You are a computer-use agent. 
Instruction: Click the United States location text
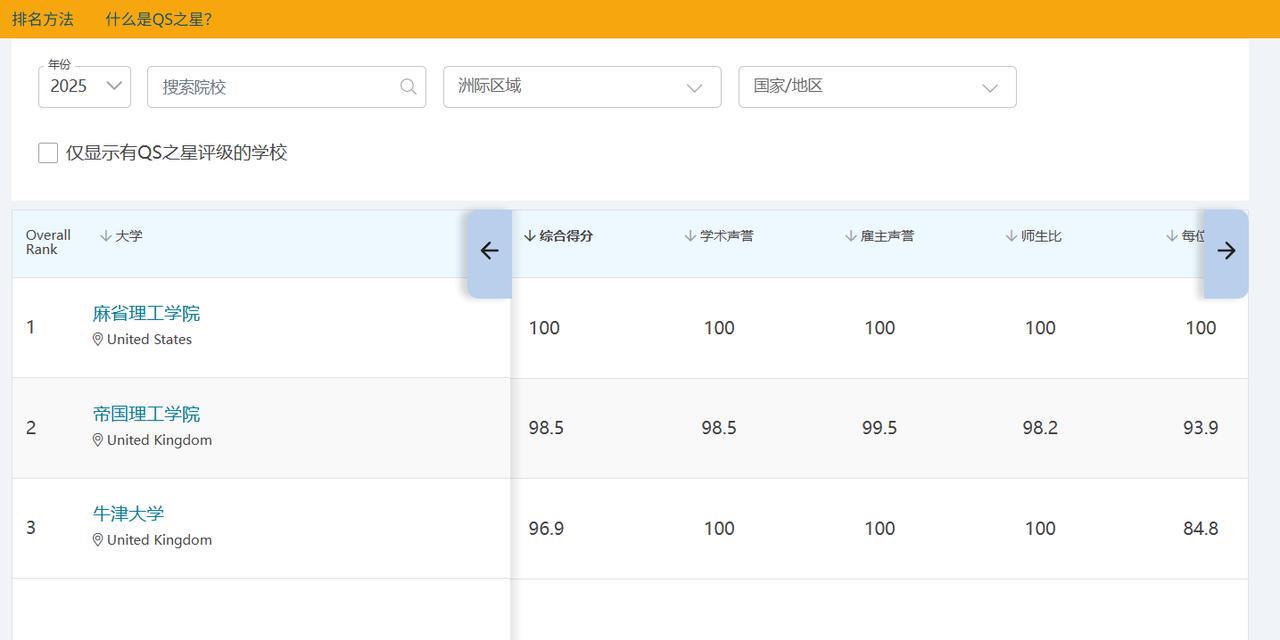pos(149,340)
